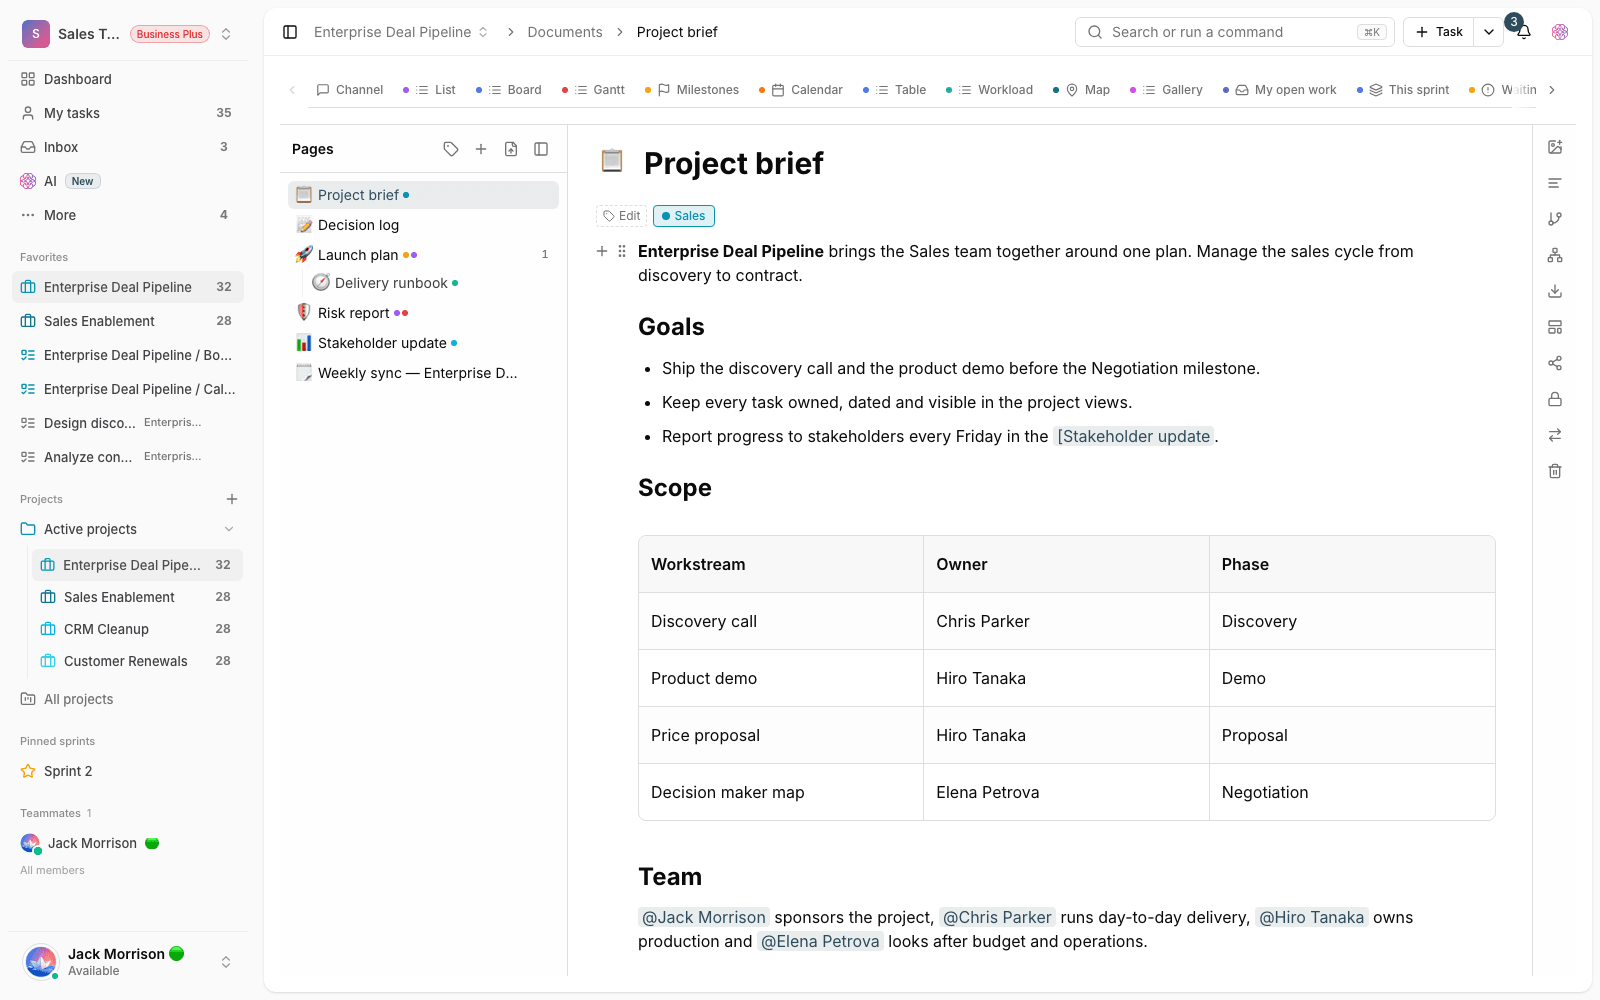Hide the Pages panel with layout icon
Viewport: 1600px width, 1000px height.
(x=541, y=149)
